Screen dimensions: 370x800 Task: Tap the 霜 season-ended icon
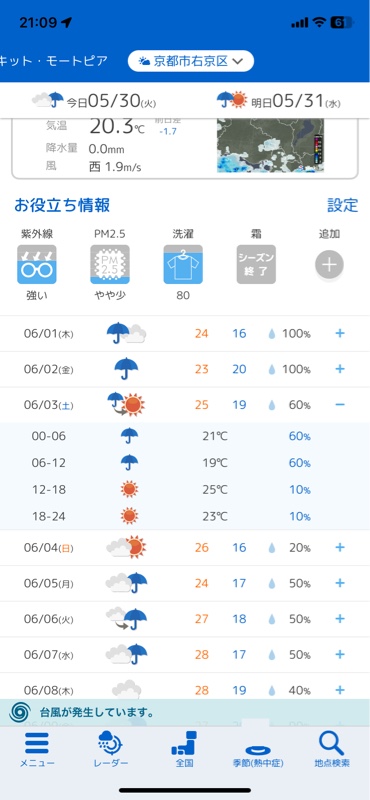click(256, 264)
